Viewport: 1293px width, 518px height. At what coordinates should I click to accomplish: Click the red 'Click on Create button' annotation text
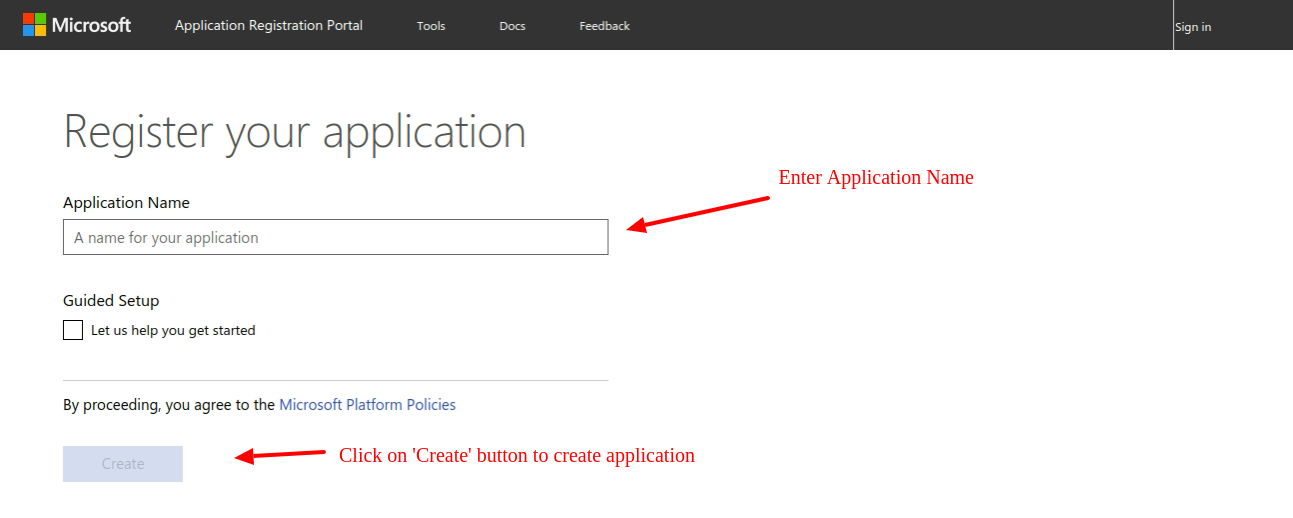tap(516, 455)
